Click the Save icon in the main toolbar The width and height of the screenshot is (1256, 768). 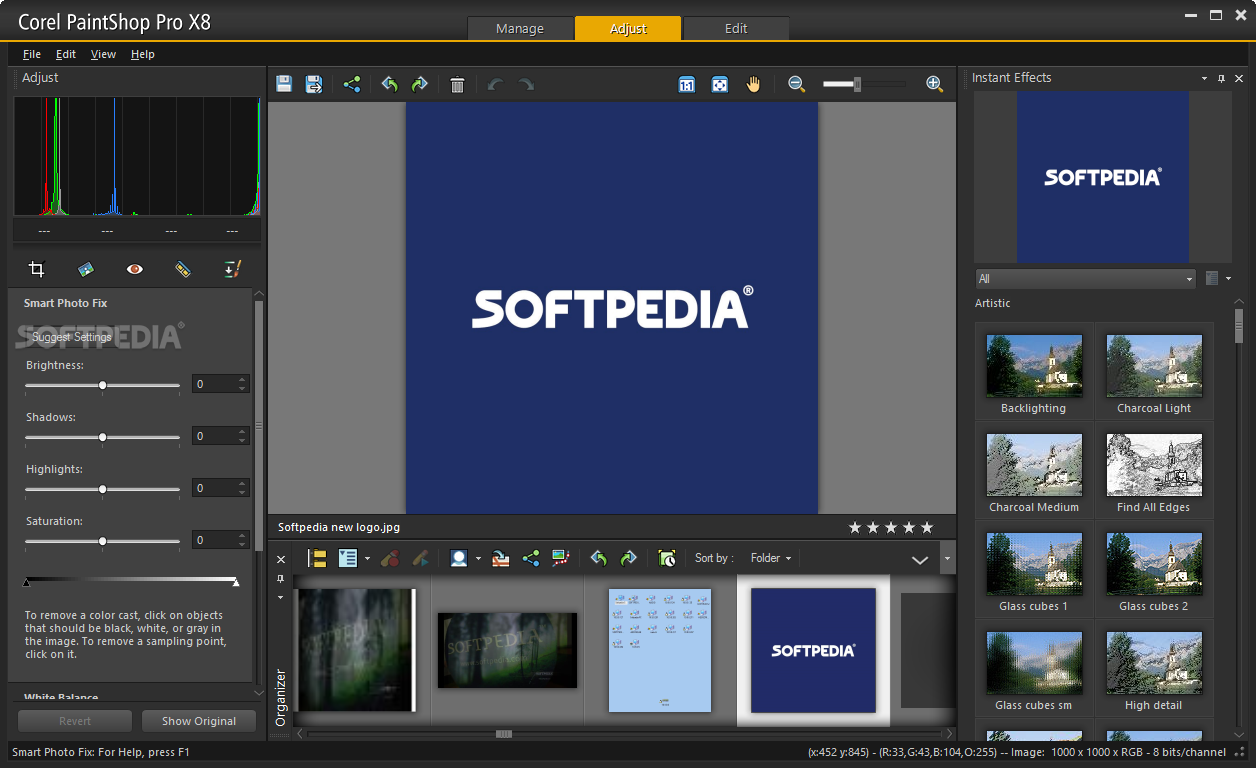point(284,85)
